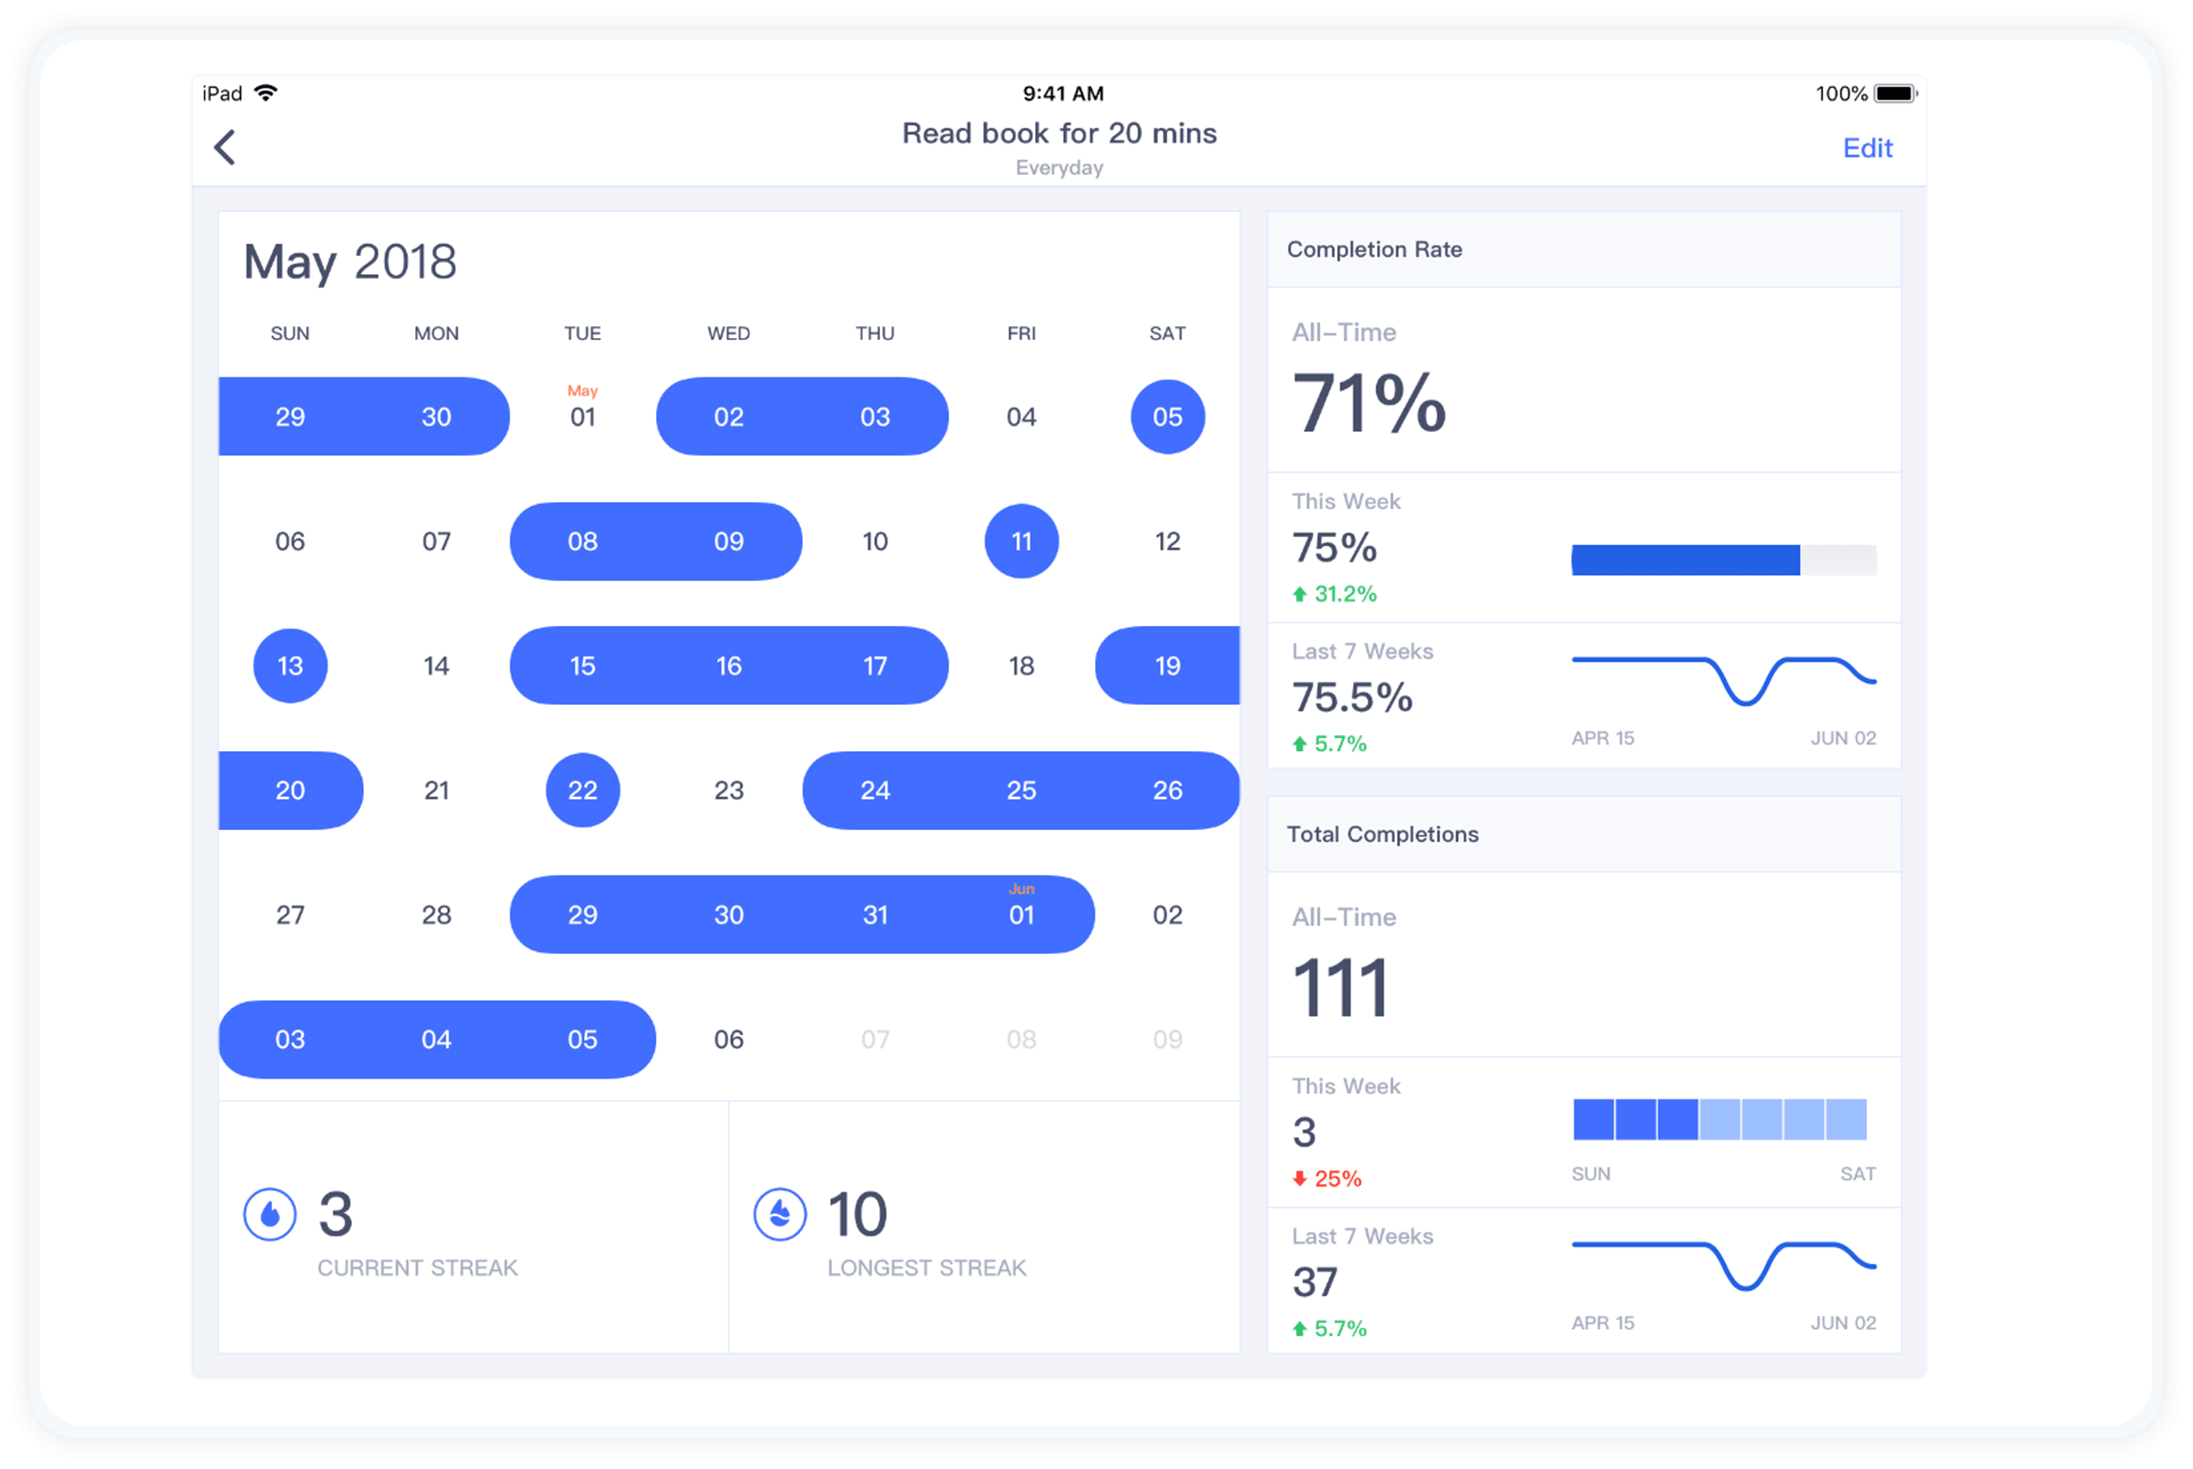This screenshot has height=1469, width=2193.
Task: Tap the Wi-Fi status icon
Action: [266, 93]
